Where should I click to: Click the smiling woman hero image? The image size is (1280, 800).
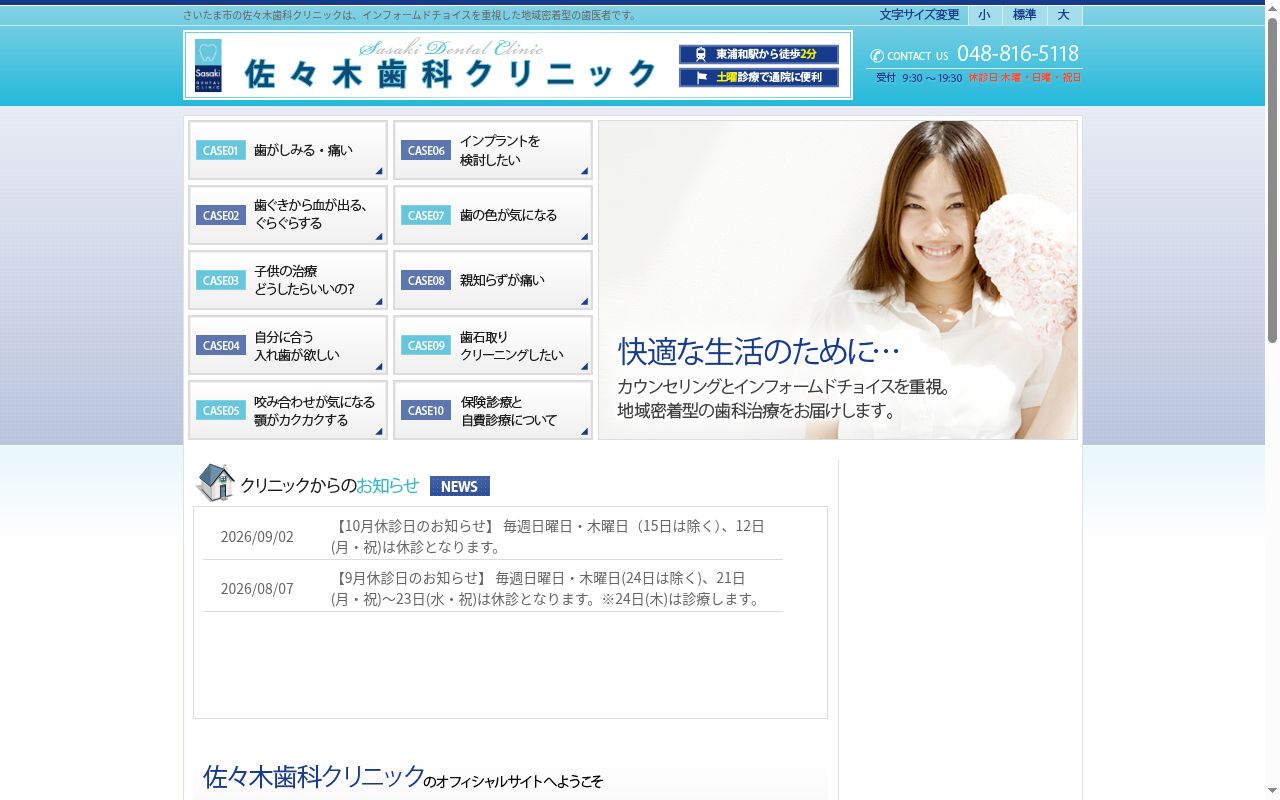point(838,280)
